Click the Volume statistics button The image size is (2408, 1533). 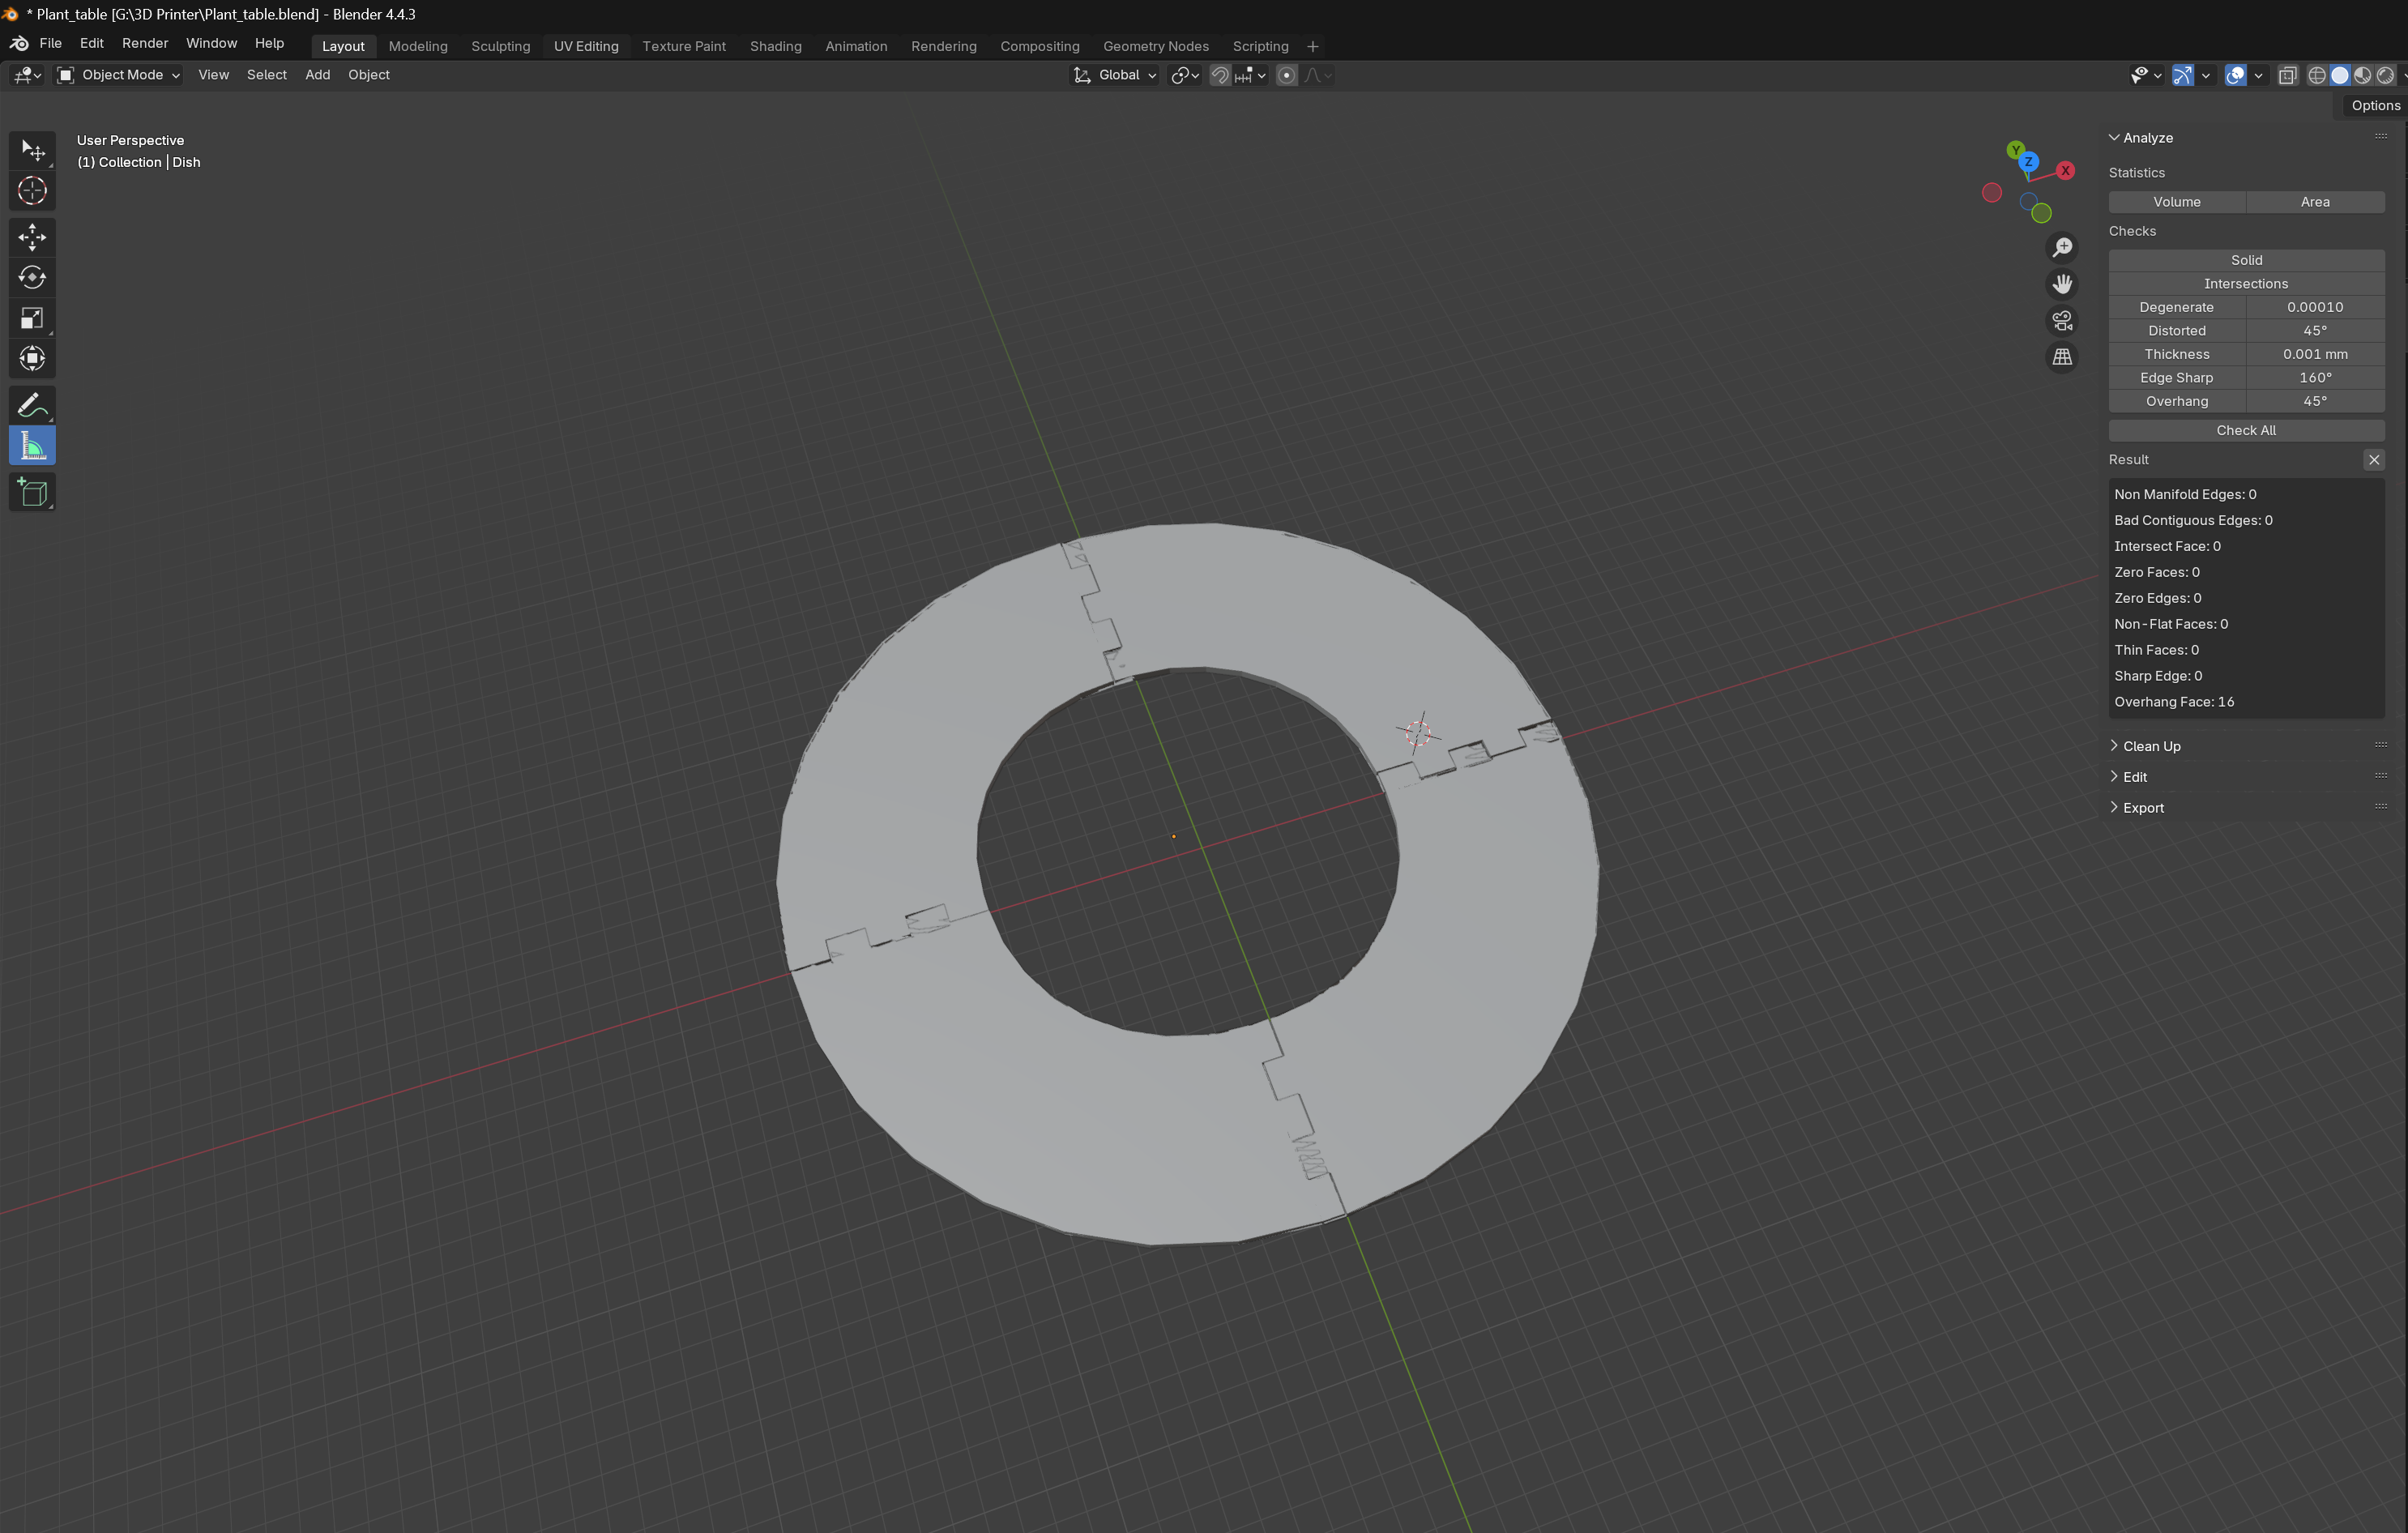click(x=2177, y=202)
